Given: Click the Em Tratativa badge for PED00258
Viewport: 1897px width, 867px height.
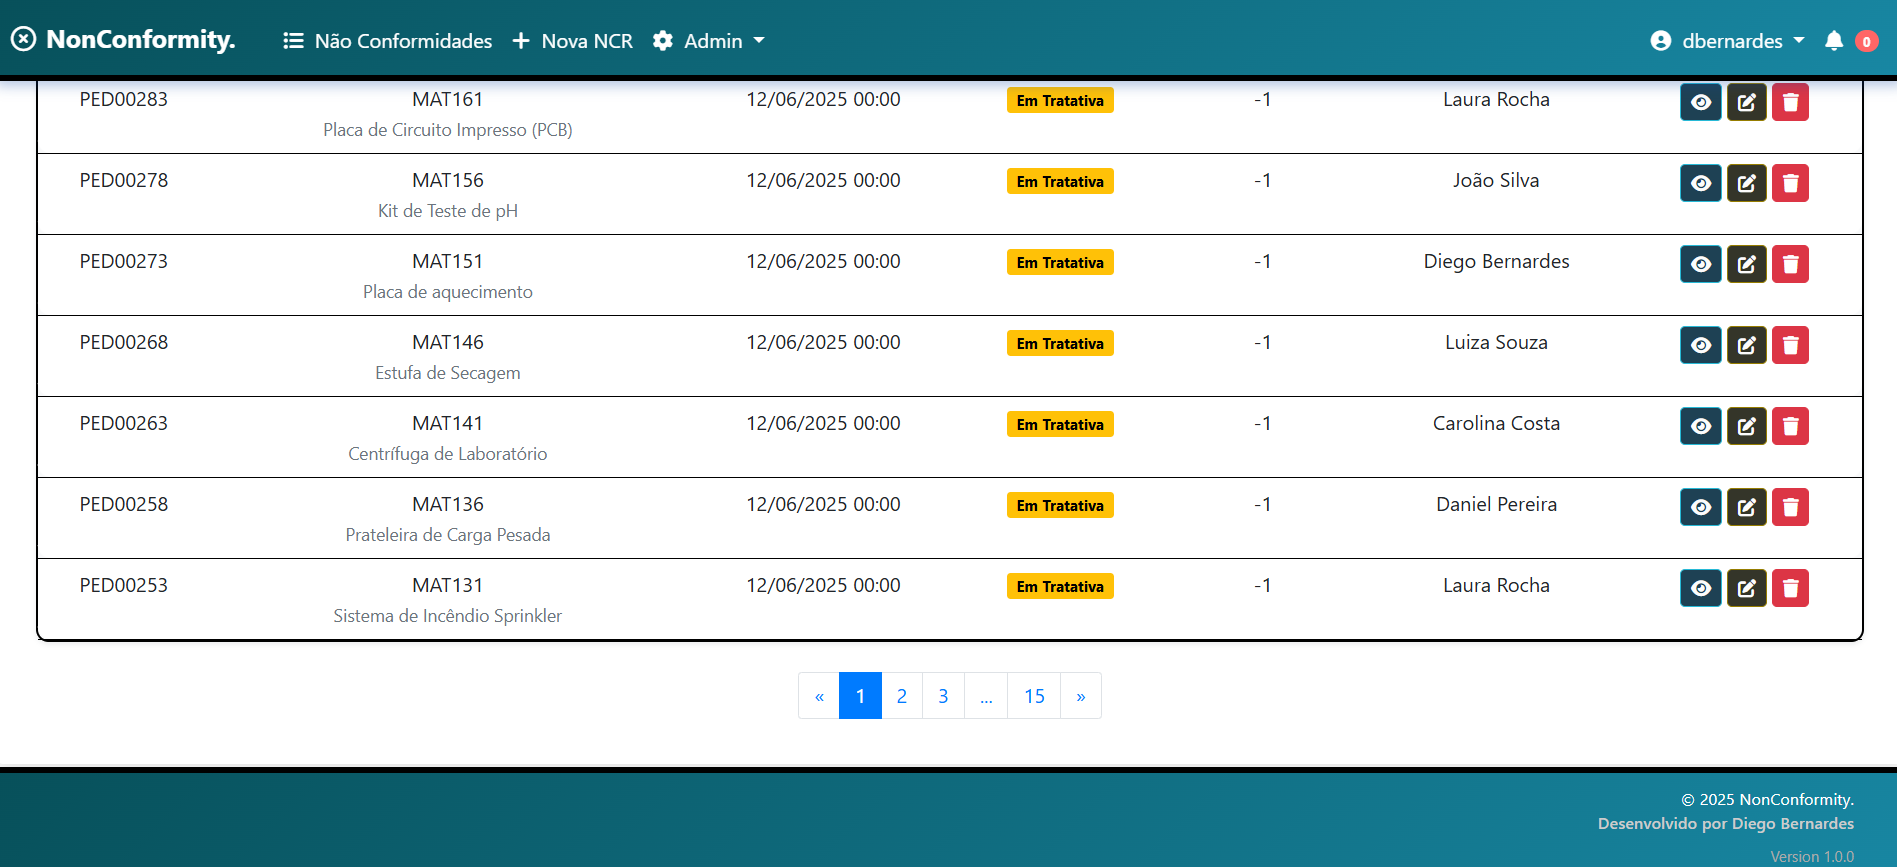Looking at the screenshot, I should click(1060, 506).
